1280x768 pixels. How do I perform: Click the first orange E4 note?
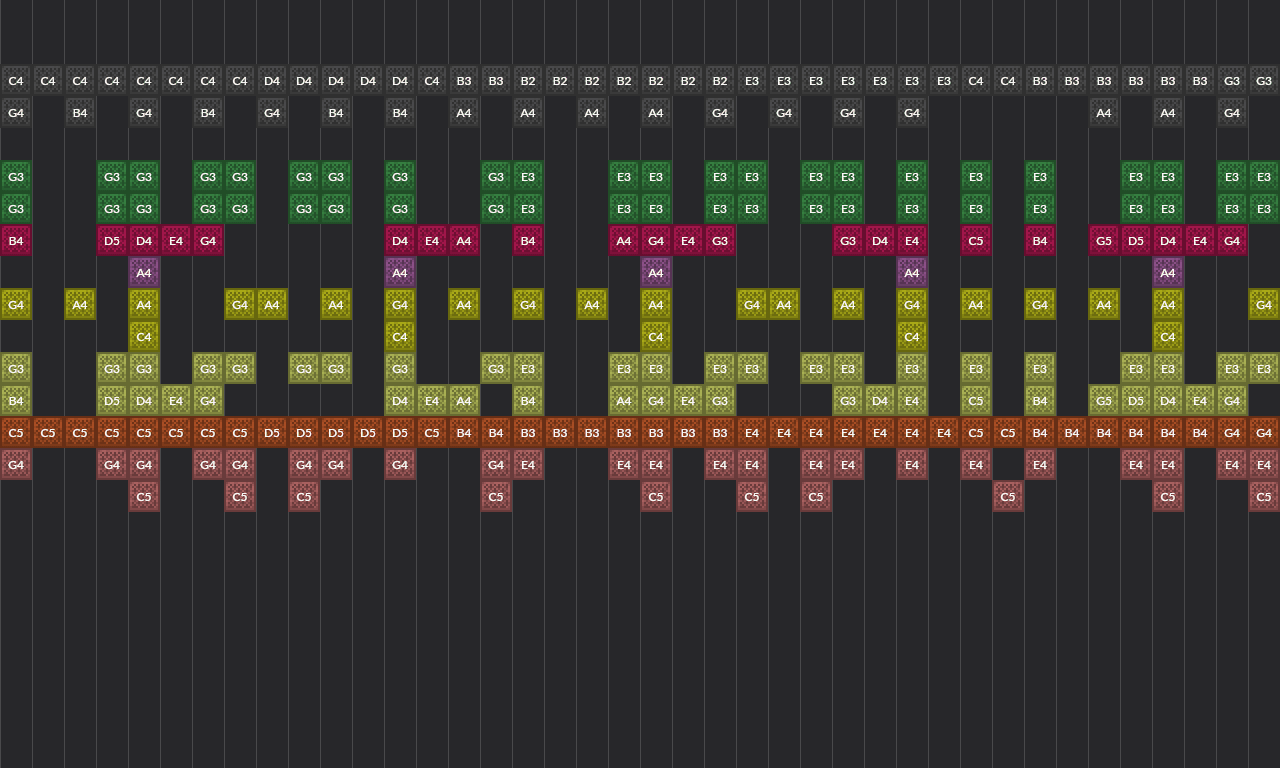click(752, 432)
